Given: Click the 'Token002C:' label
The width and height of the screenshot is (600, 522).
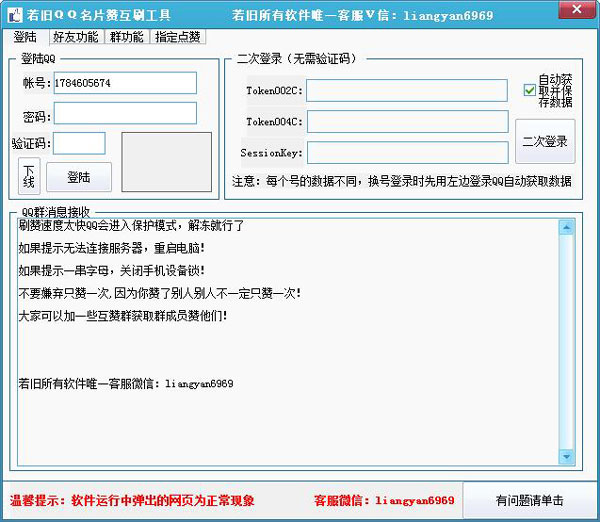Looking at the screenshot, I should coord(274,91).
